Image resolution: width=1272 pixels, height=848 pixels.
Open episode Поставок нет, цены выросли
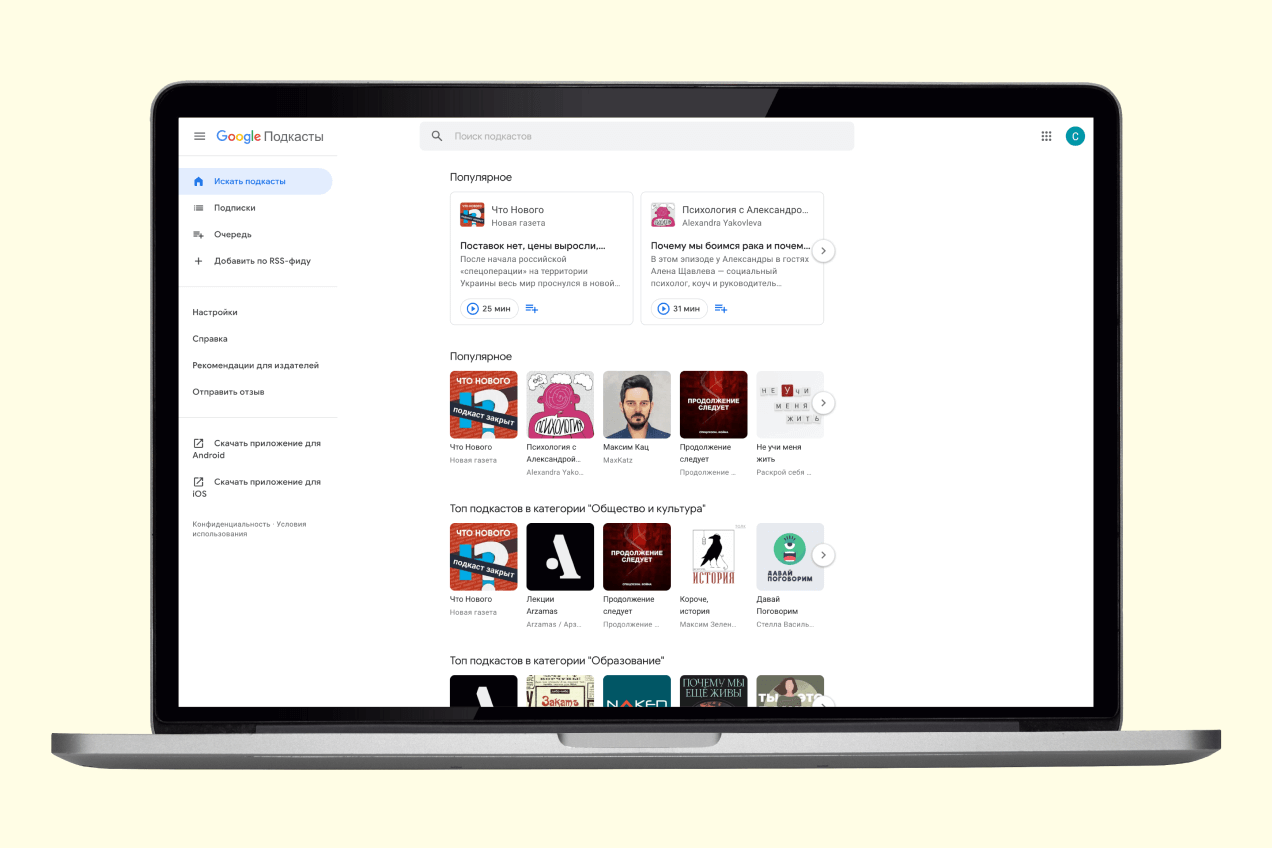click(533, 245)
